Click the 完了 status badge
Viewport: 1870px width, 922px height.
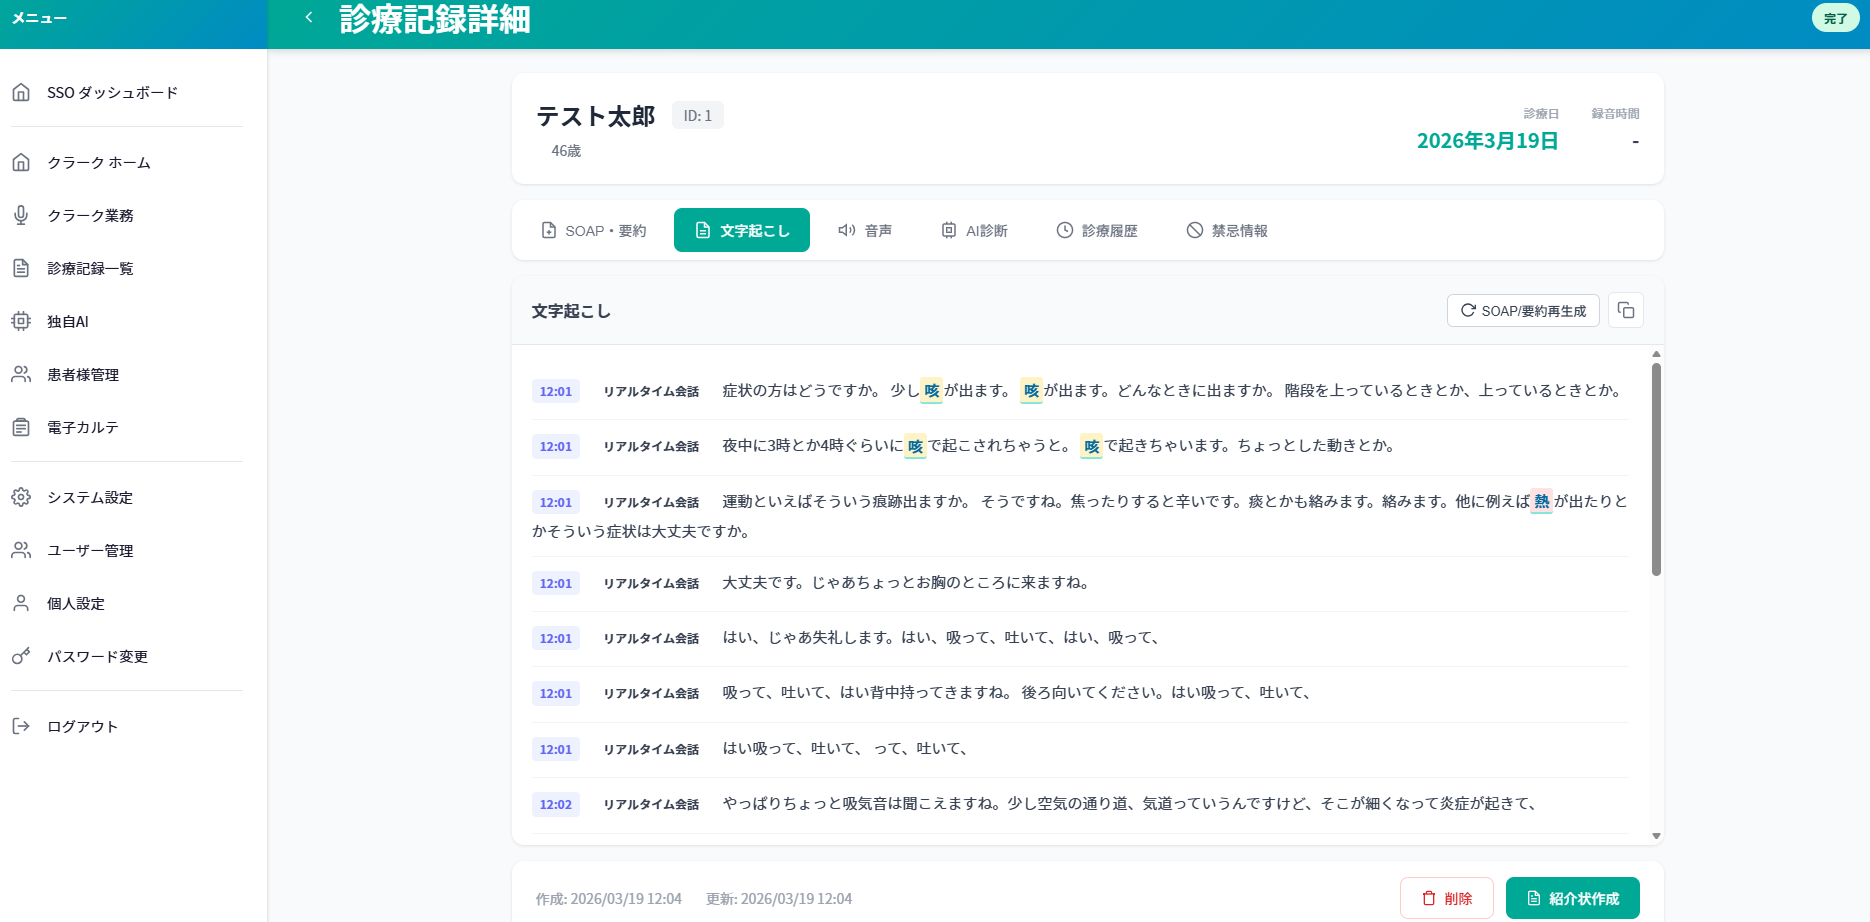coord(1835,17)
